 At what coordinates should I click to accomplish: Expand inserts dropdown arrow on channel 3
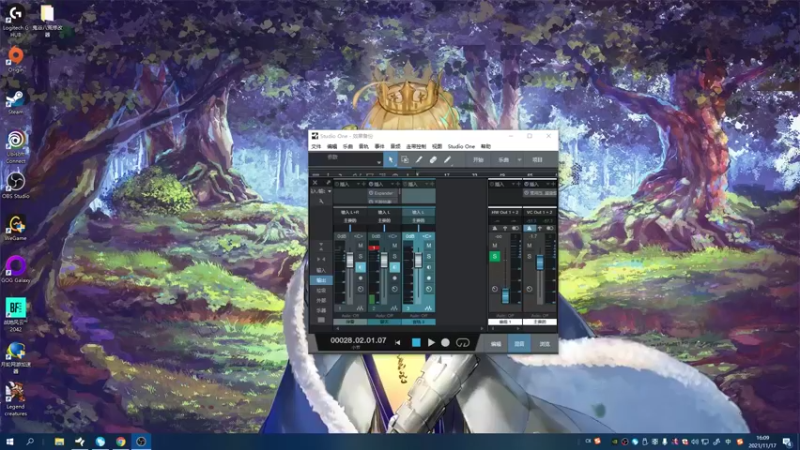point(426,184)
